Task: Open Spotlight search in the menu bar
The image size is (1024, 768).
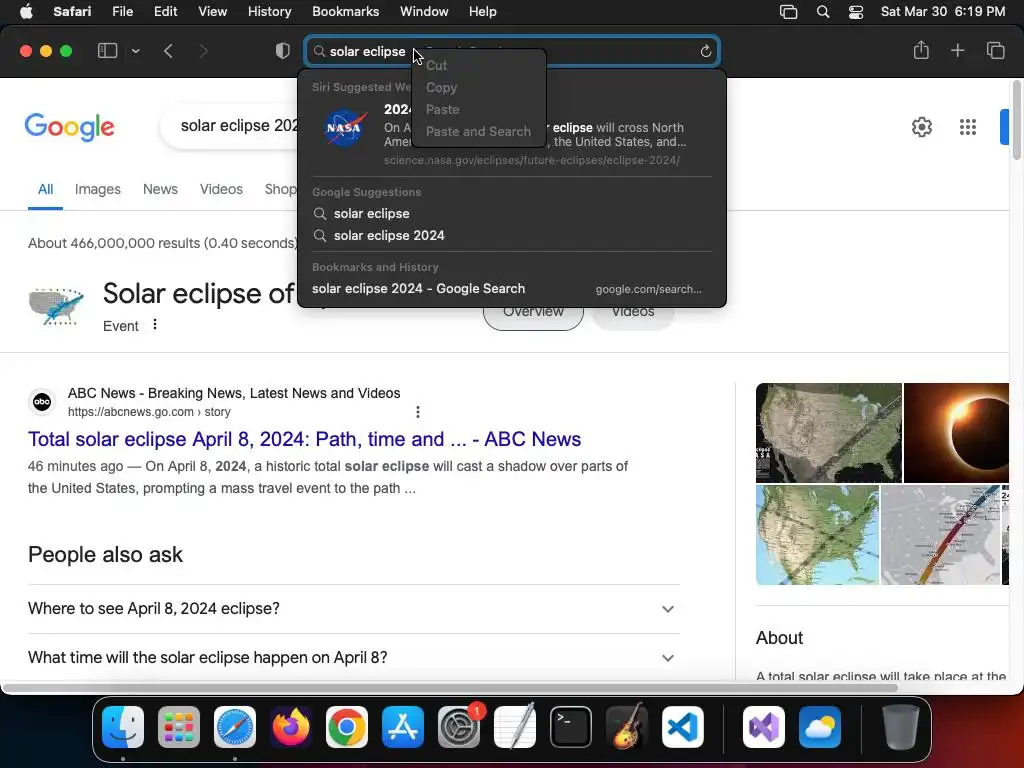Action: tap(823, 12)
